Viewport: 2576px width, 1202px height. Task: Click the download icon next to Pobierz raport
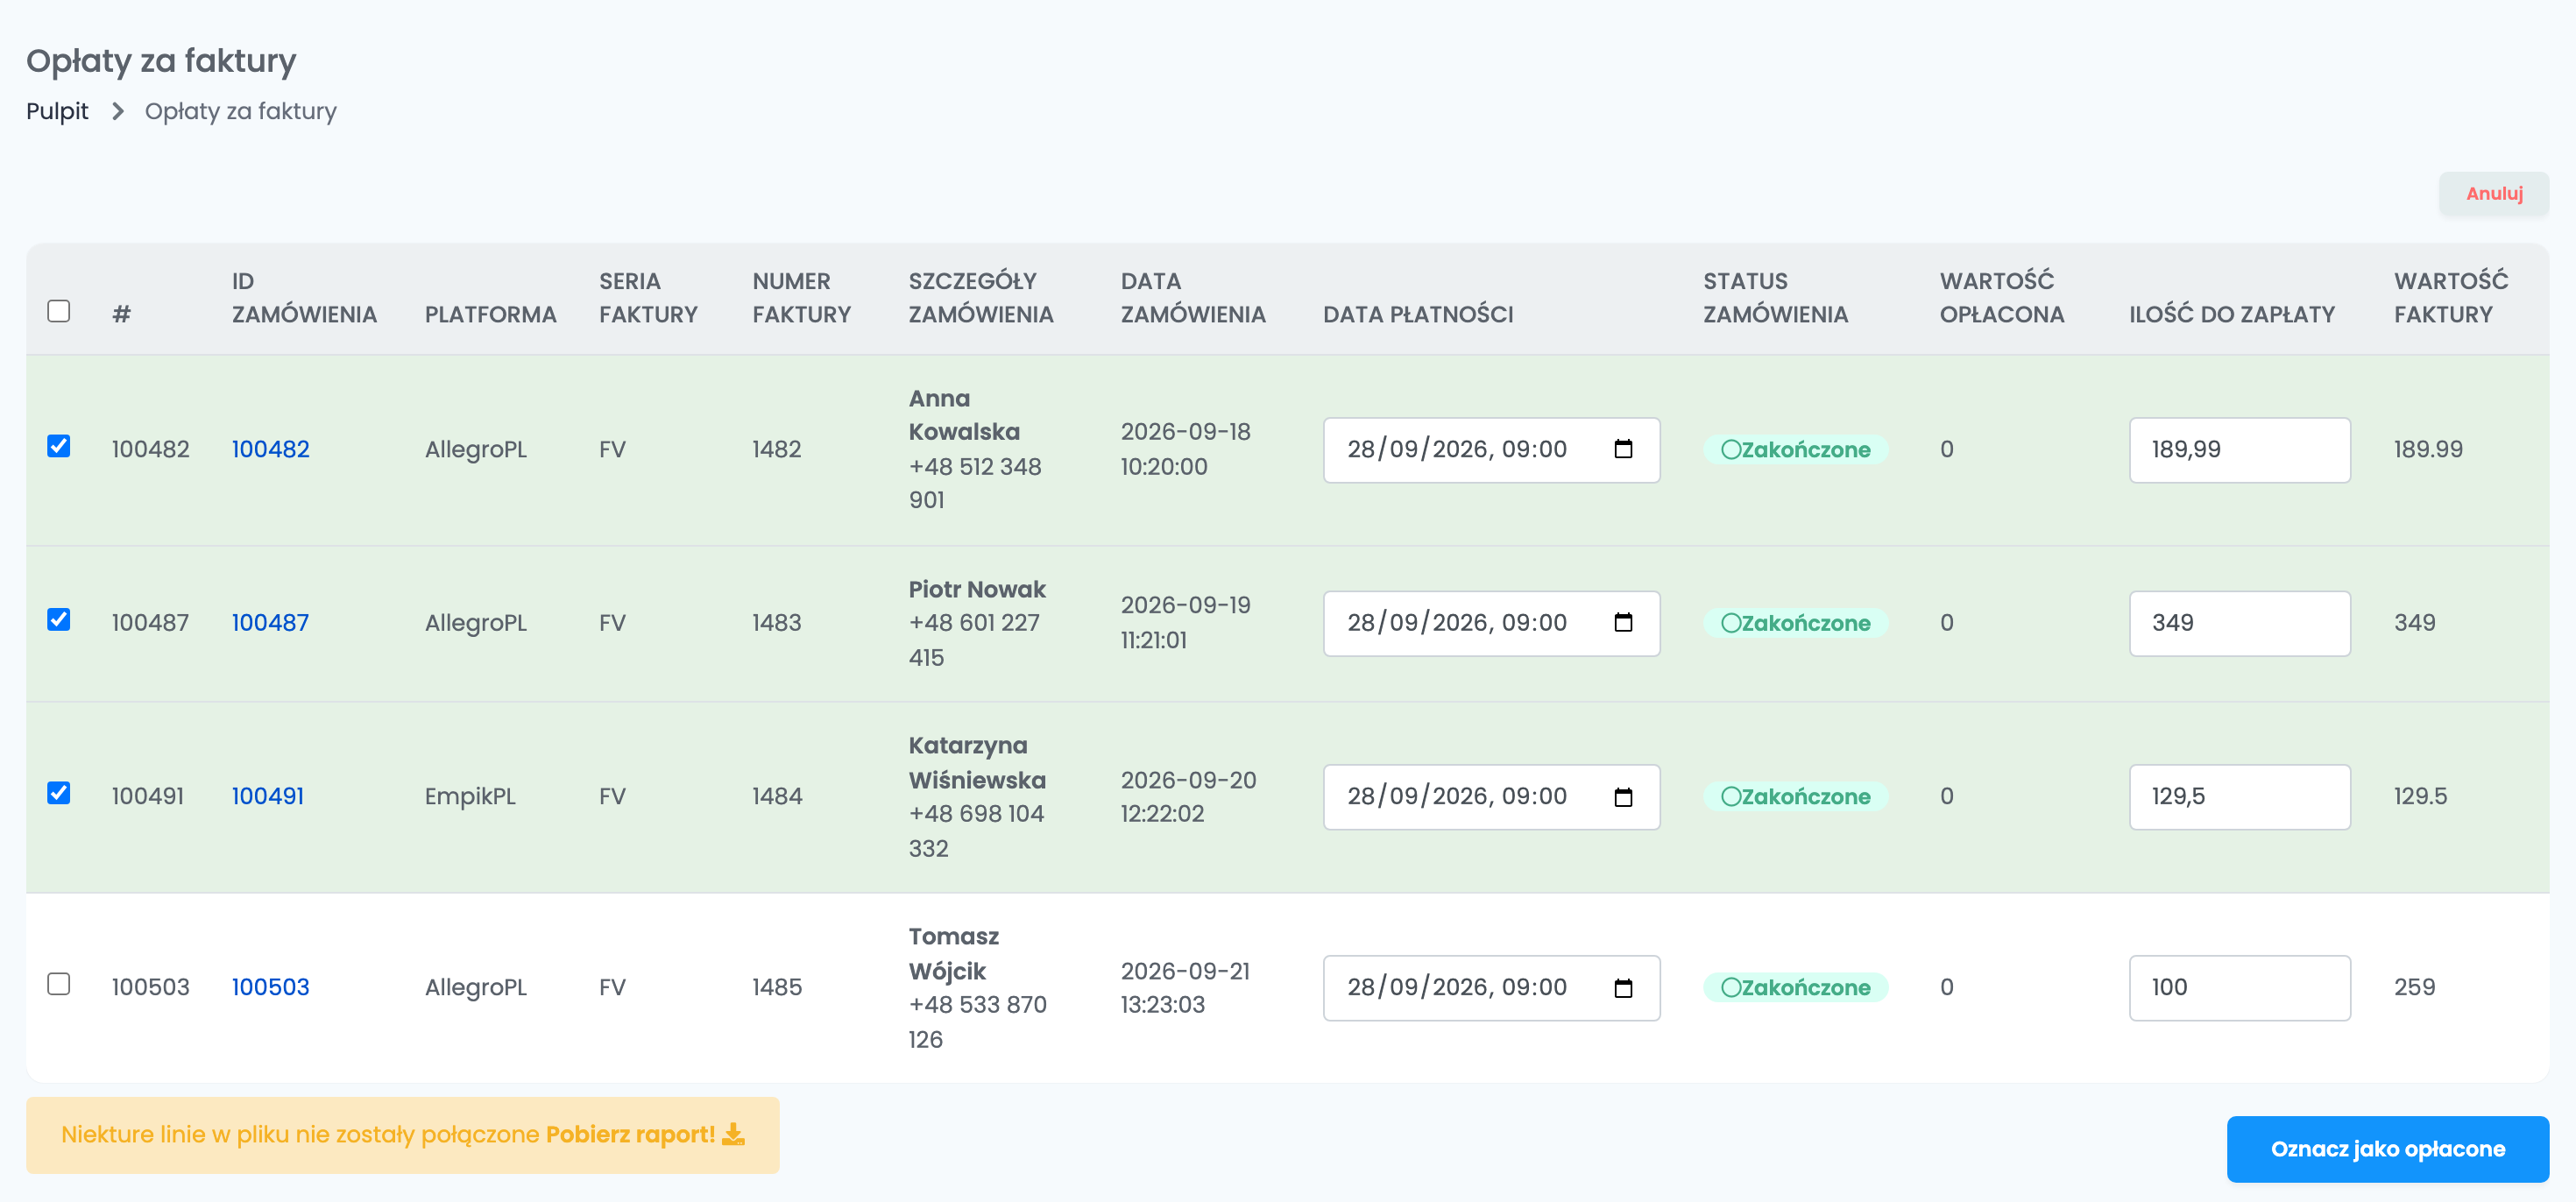(733, 1134)
